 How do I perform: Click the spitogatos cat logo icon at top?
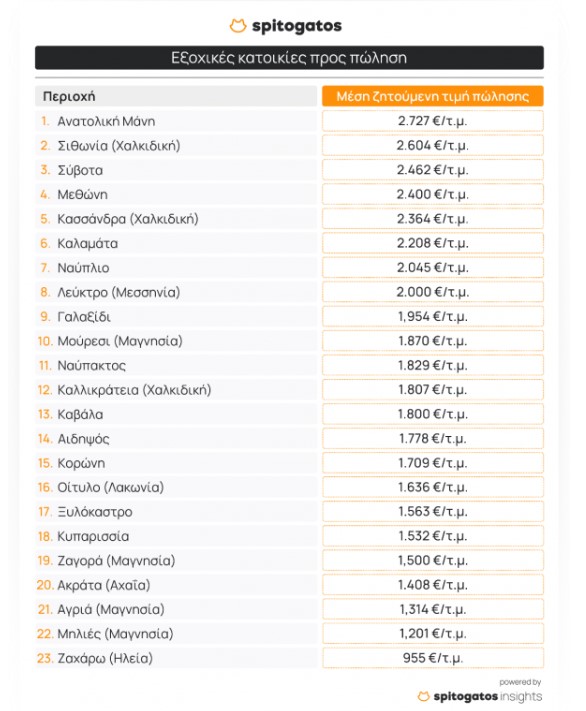pyautogui.click(x=238, y=26)
